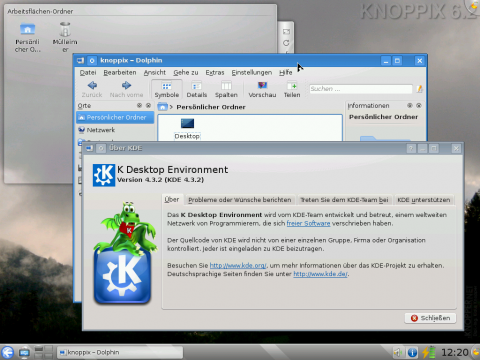The image size is (480, 360).
Task: Open the KDE unterstützen tab
Action: pos(424,200)
